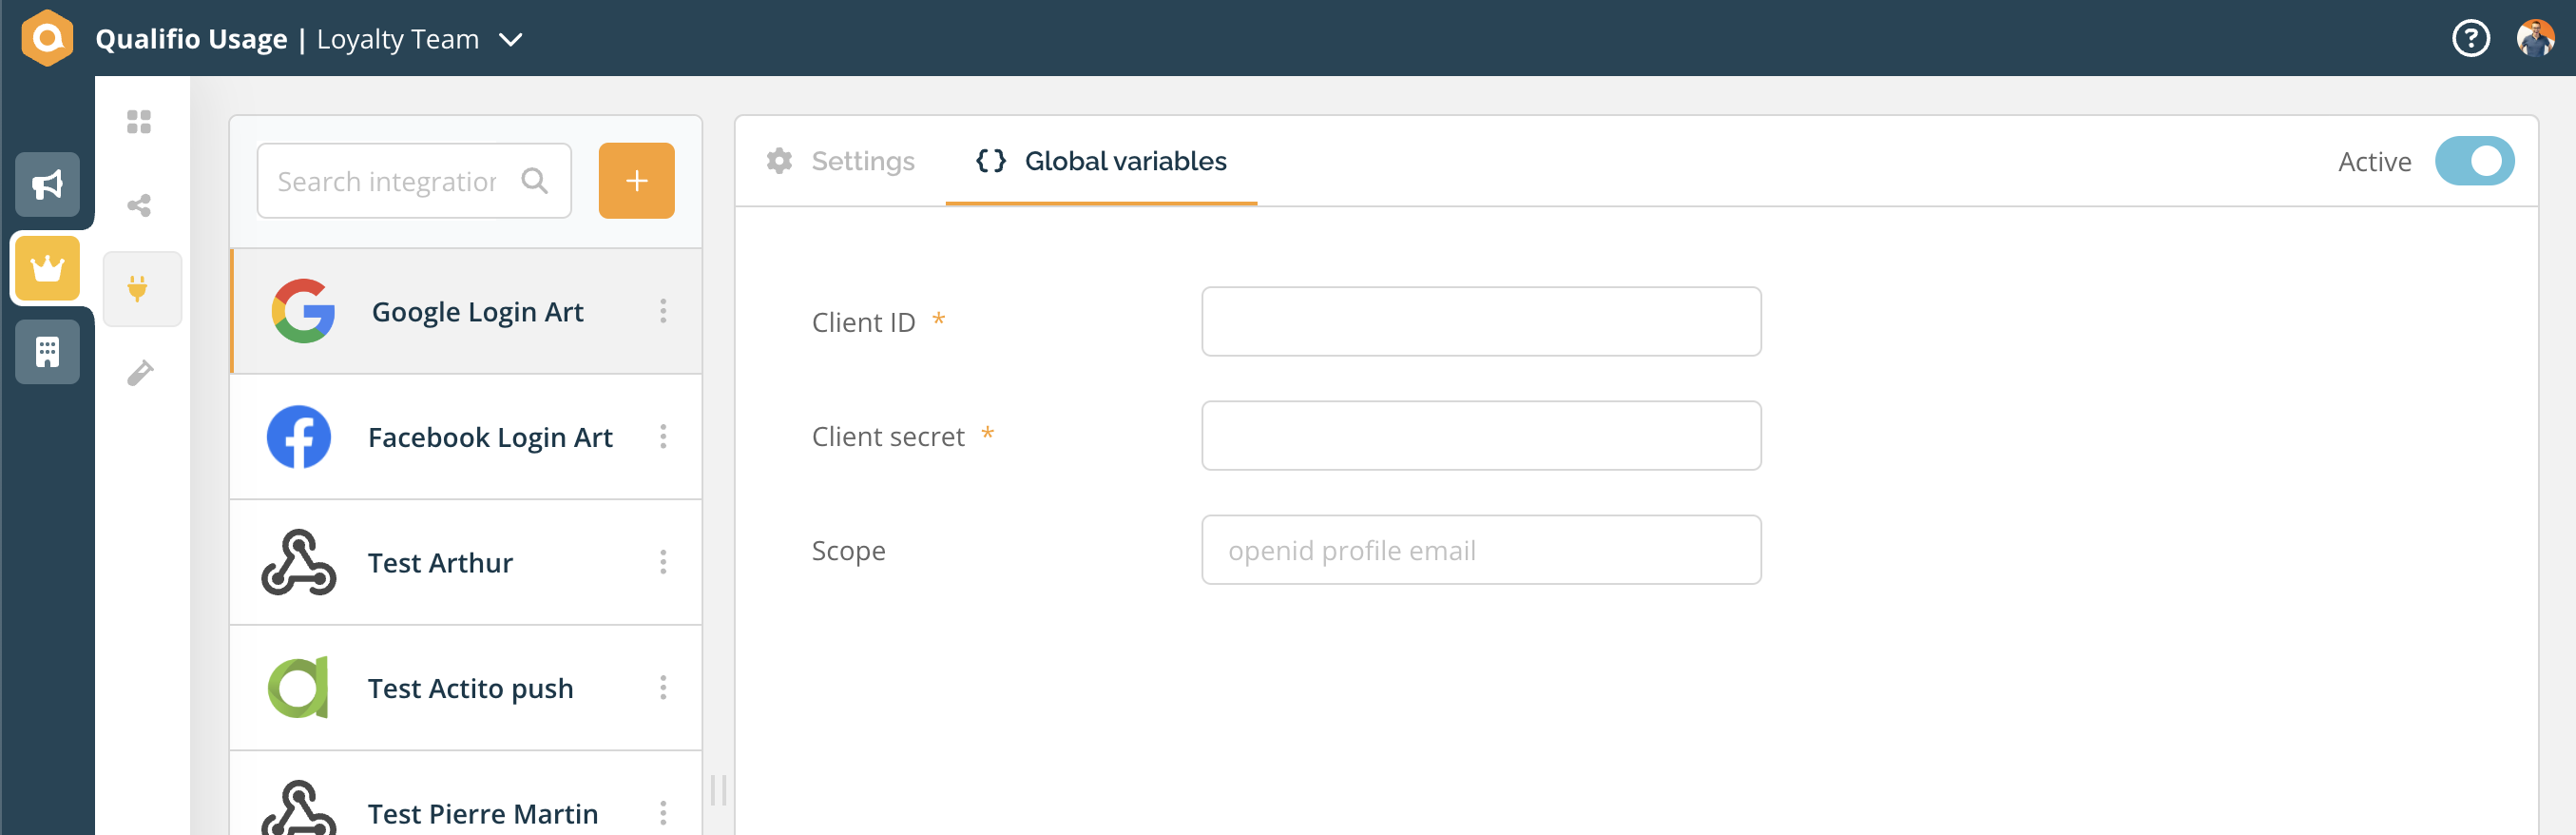Open the megaphone campaigns sidebar icon
Image resolution: width=2576 pixels, height=835 pixels.
click(47, 184)
